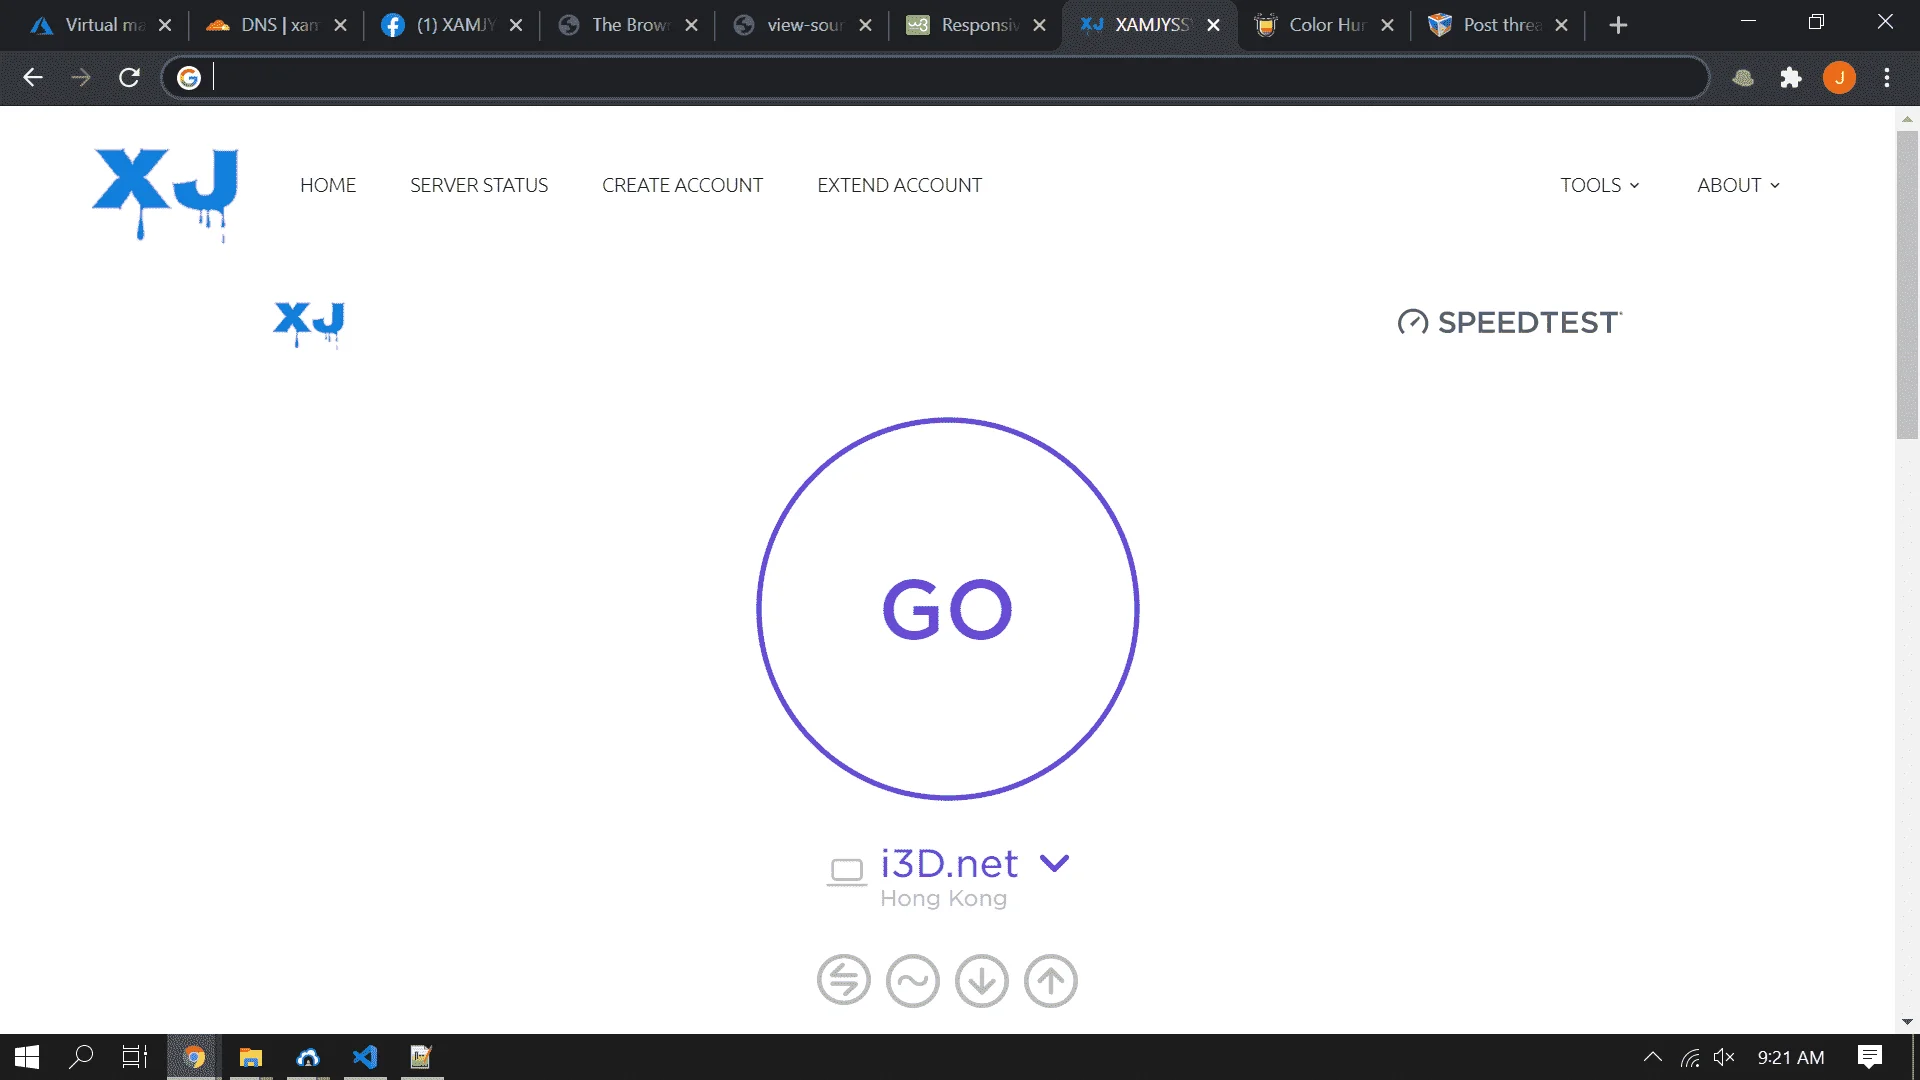Click the browser back arrow
The width and height of the screenshot is (1920, 1080).
click(33, 77)
